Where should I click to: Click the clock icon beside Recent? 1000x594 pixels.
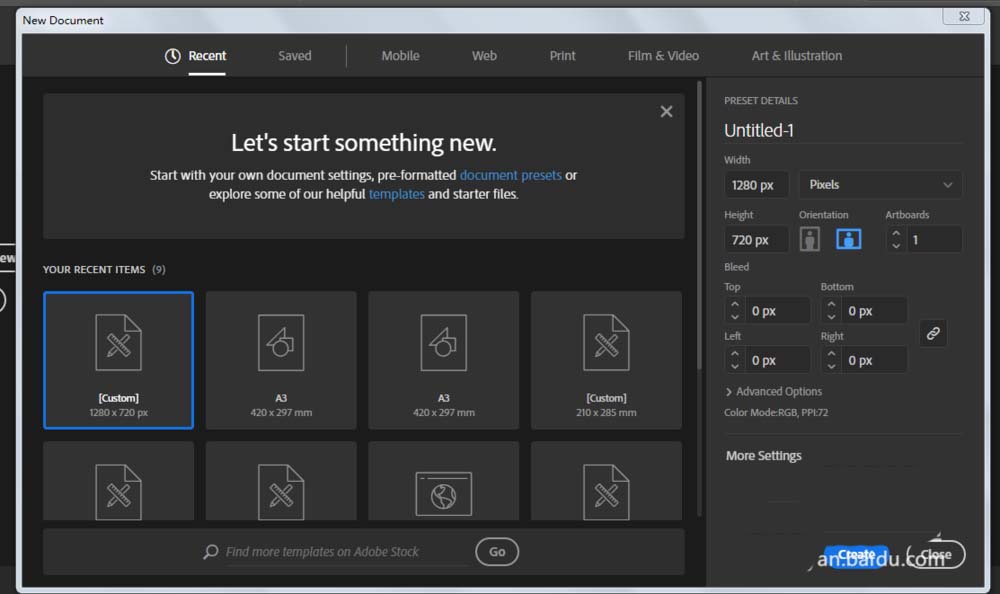tap(172, 56)
